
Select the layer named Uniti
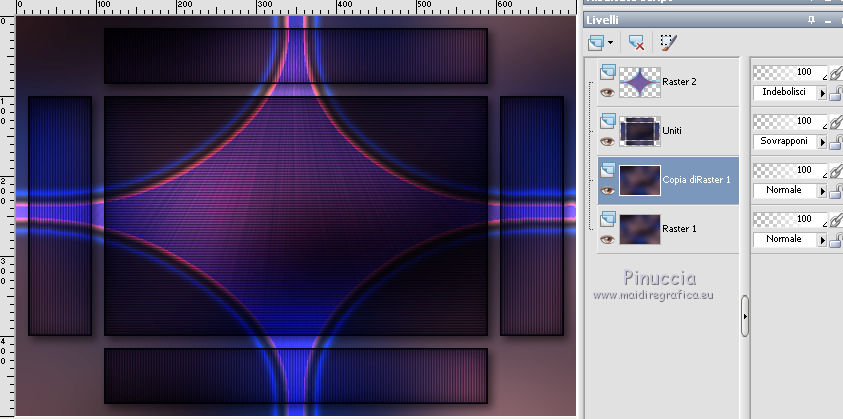pos(673,131)
